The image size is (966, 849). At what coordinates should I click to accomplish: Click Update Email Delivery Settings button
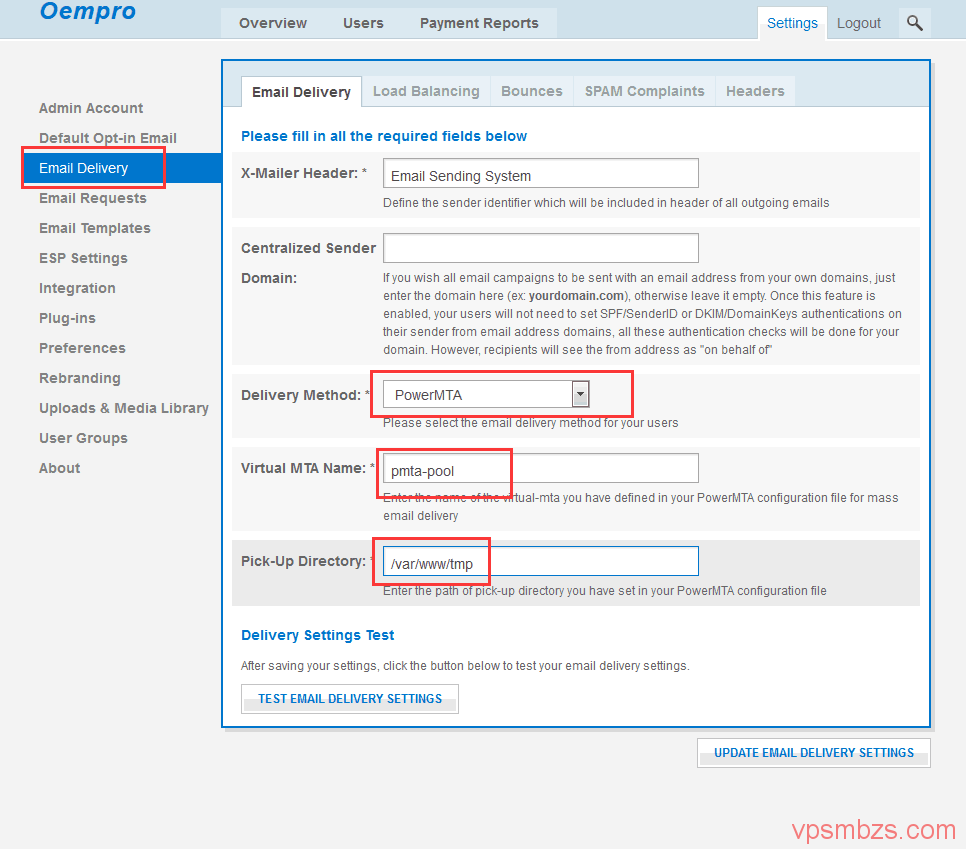point(813,753)
